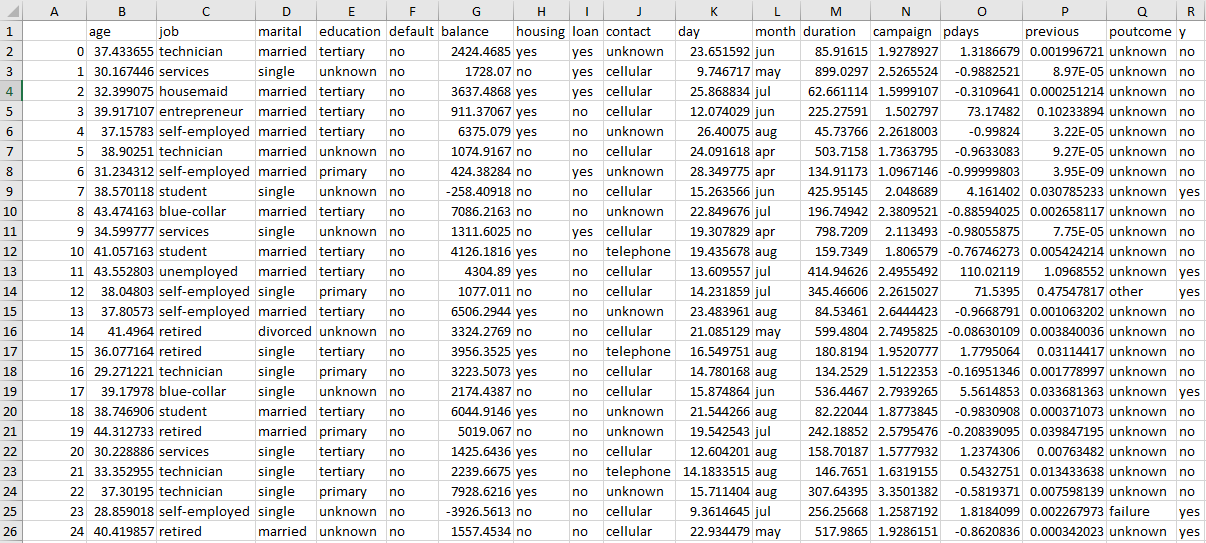
Task: Select the 'education' header cell
Action: (x=350, y=31)
